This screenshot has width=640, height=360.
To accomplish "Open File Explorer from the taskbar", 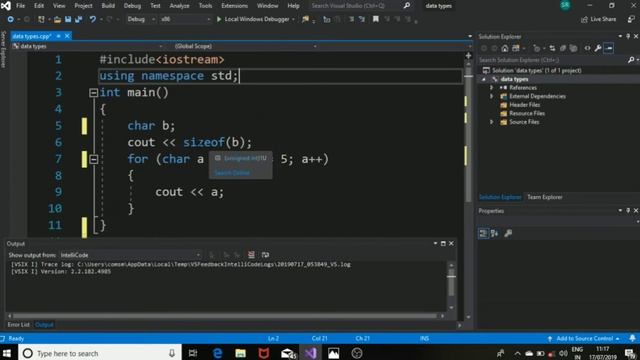I will pos(240,353).
